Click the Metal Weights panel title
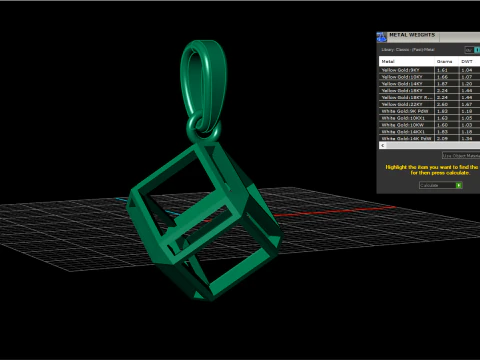Image resolution: width=480 pixels, height=360 pixels. [x=412, y=35]
